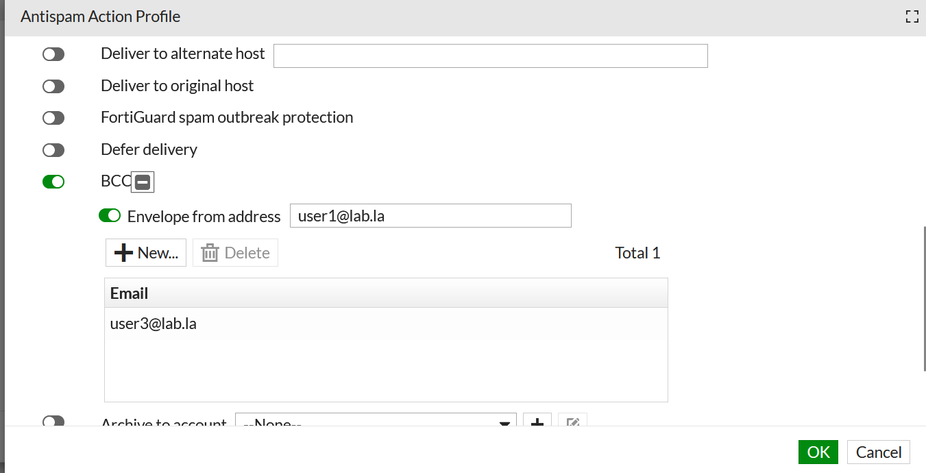The image size is (926, 473).
Task: Select the user3@lab.la email row
Action: 385,323
